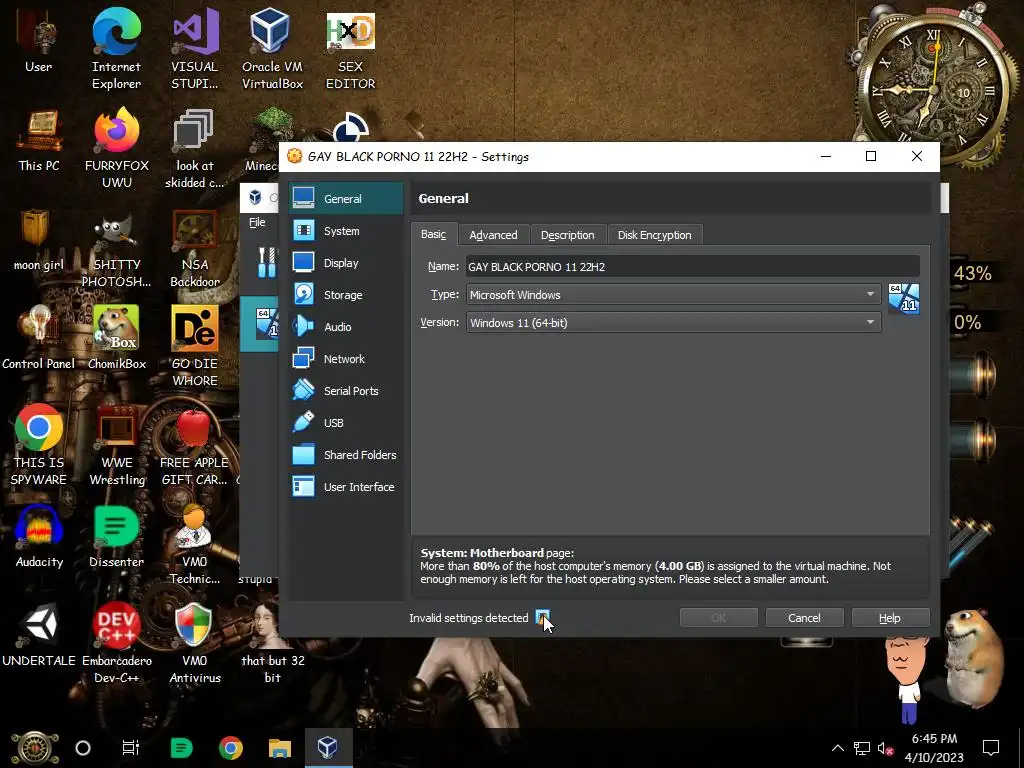This screenshot has width=1024, height=768.
Task: Click the Windows 11 OS type icon
Action: (x=904, y=298)
